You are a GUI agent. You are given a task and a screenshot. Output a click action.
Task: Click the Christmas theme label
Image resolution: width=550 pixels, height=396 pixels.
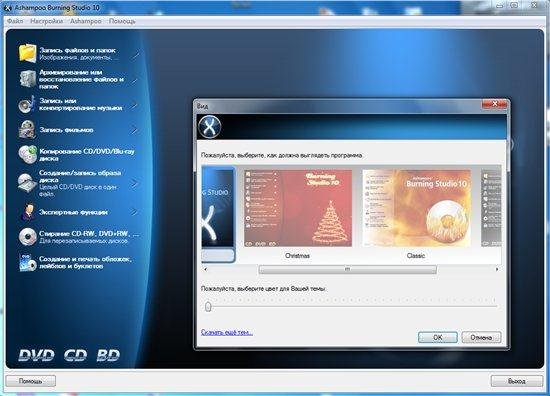[x=297, y=256]
